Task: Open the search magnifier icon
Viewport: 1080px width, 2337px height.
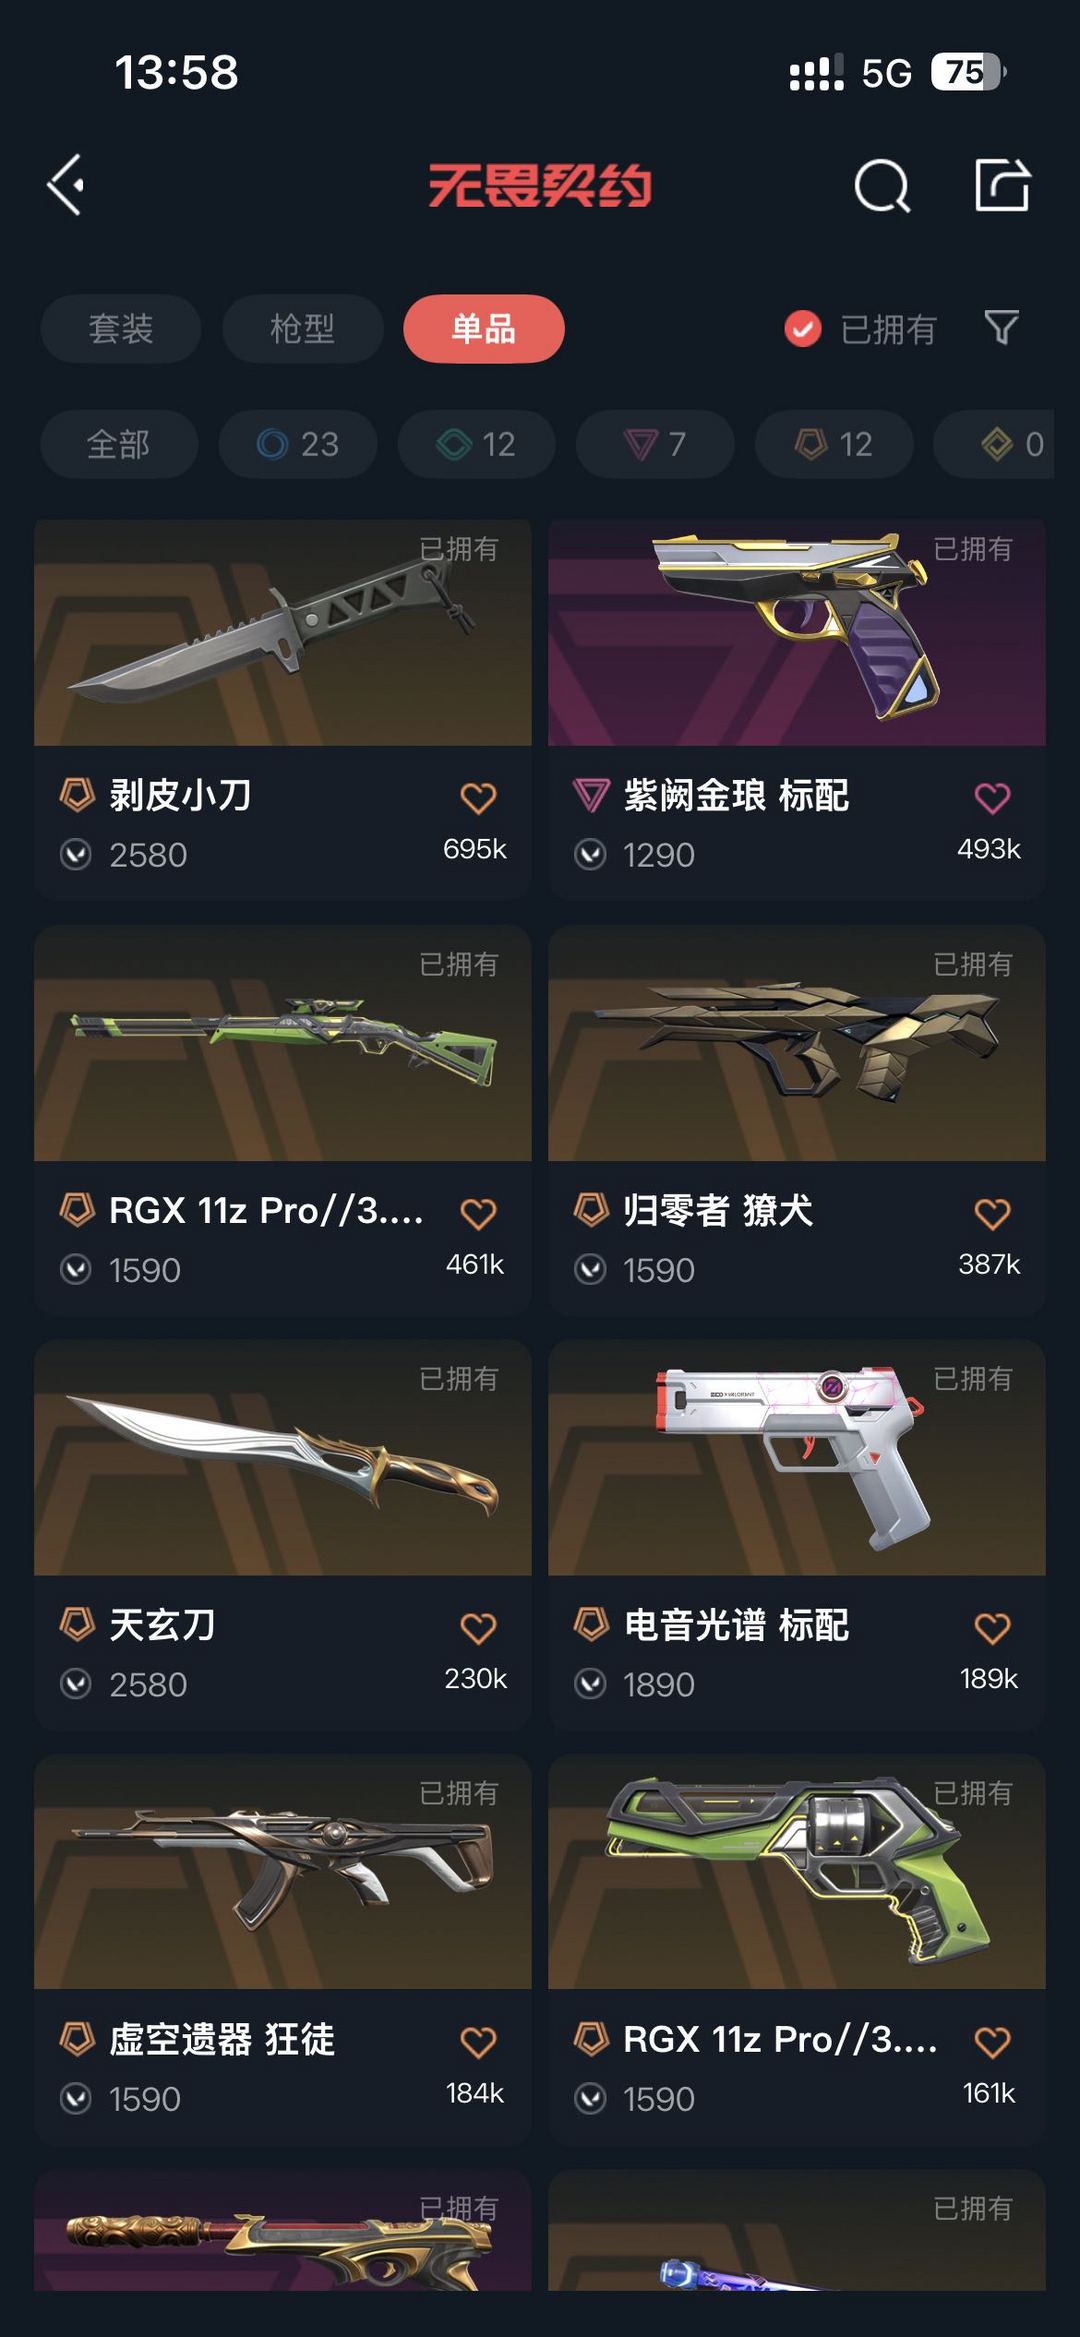Action: tap(883, 185)
